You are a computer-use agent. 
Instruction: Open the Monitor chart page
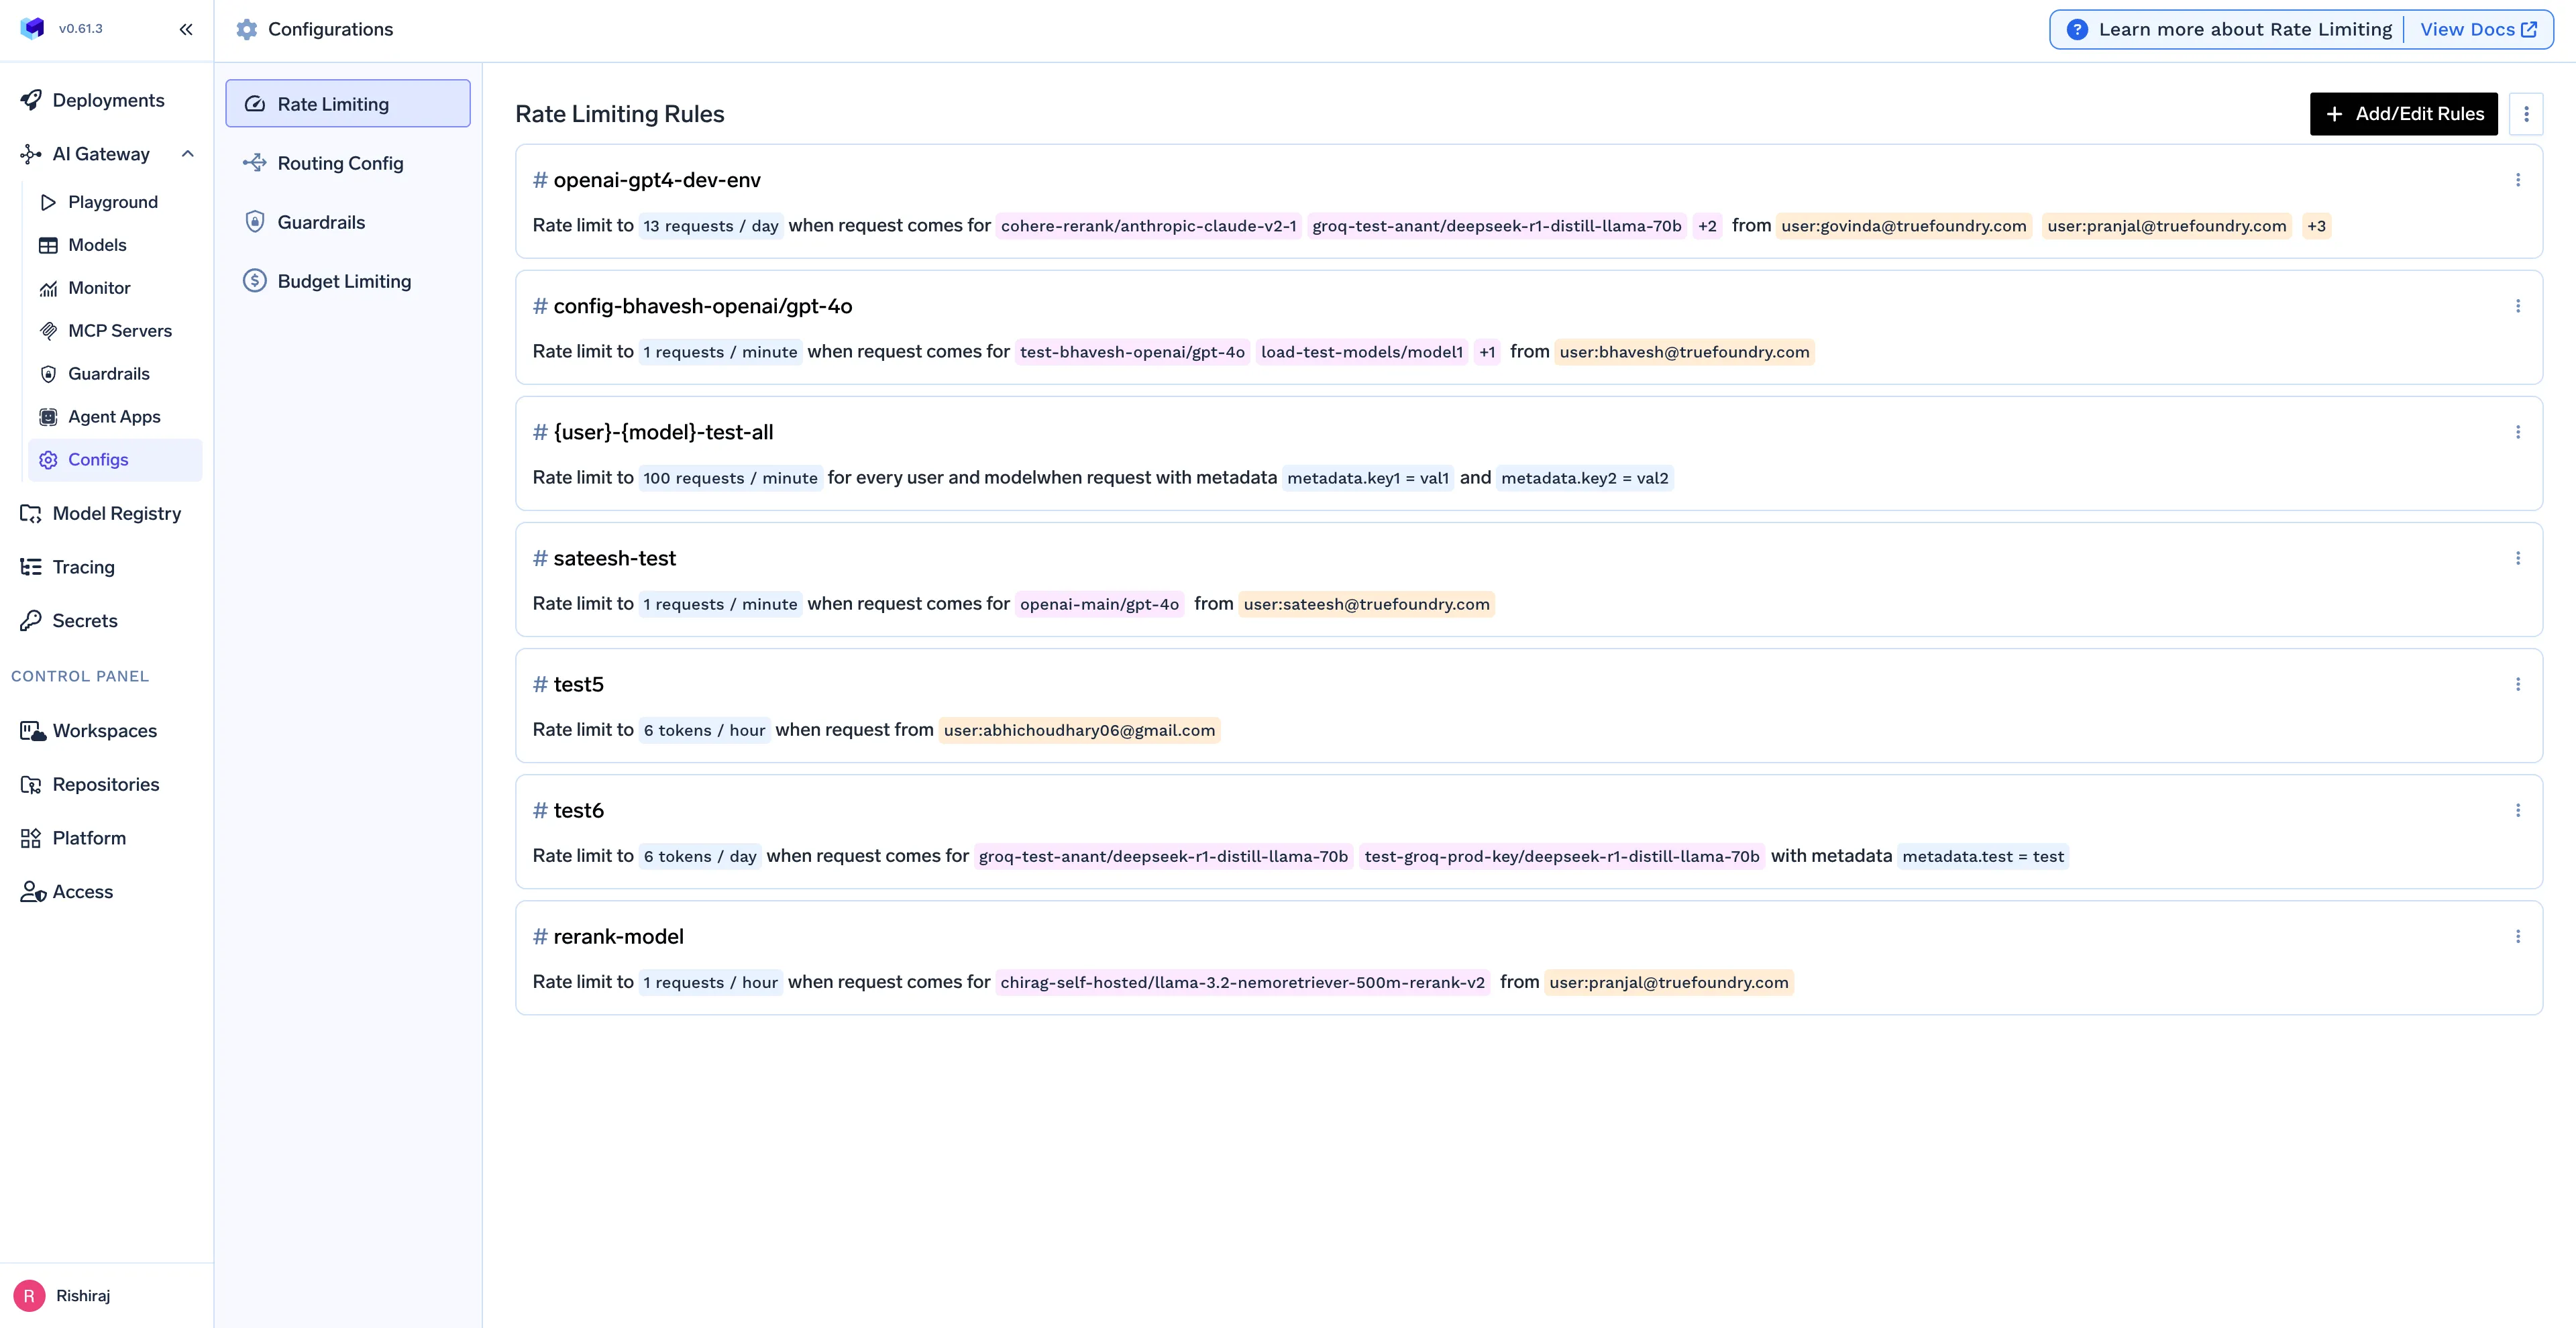pos(98,288)
